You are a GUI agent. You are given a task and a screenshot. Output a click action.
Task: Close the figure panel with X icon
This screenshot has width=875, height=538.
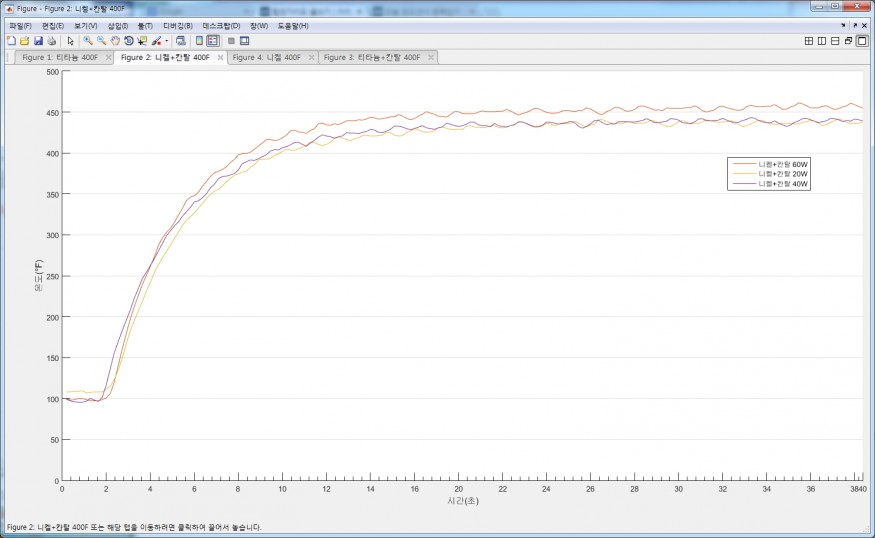click(x=864, y=26)
